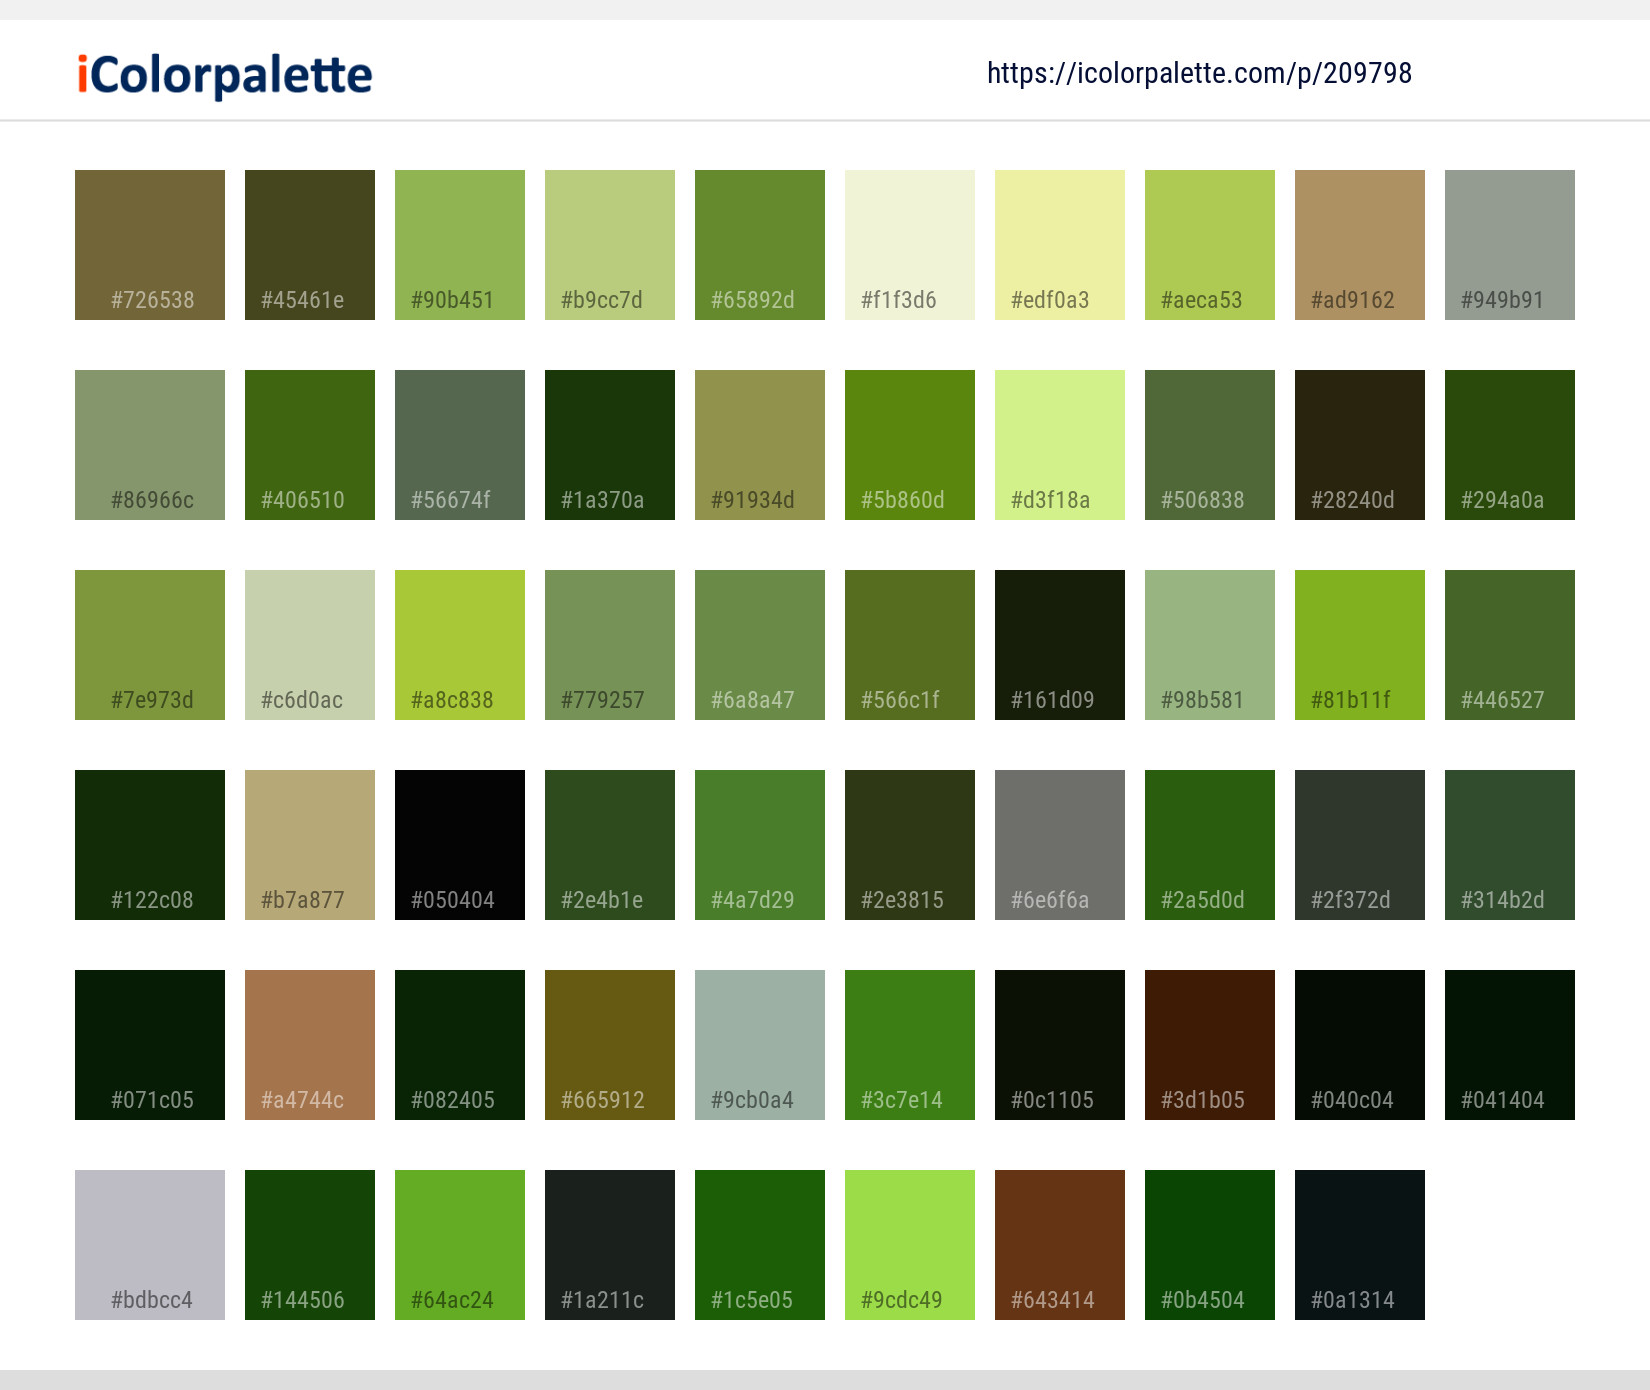The width and height of the screenshot is (1650, 1390).
Task: Click the iColorpalette logo
Action: 225,75
